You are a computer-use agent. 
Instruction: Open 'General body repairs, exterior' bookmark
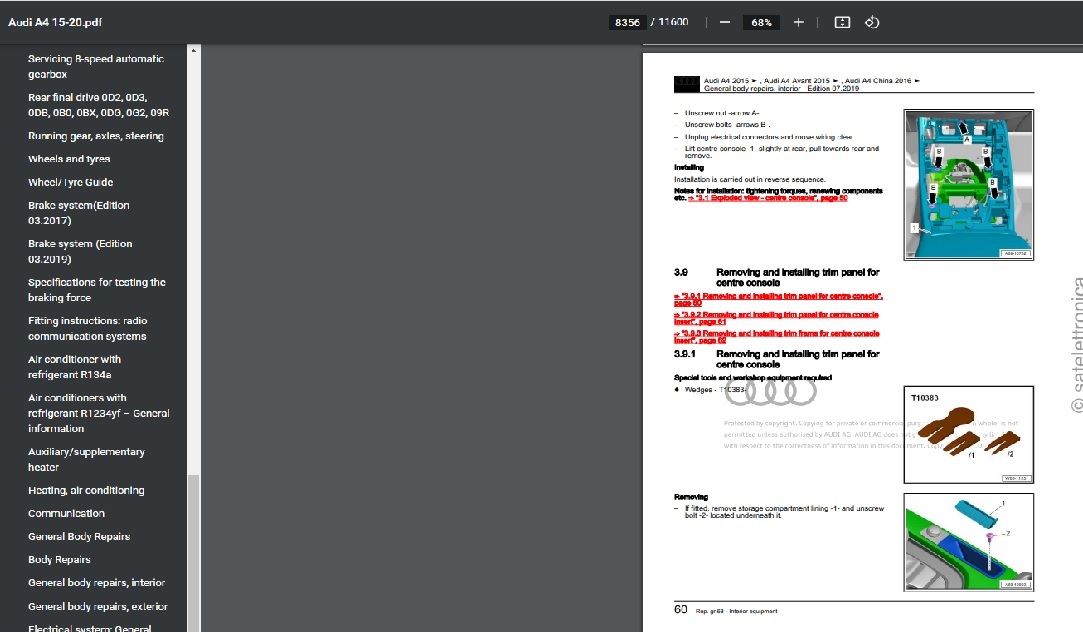pos(98,606)
